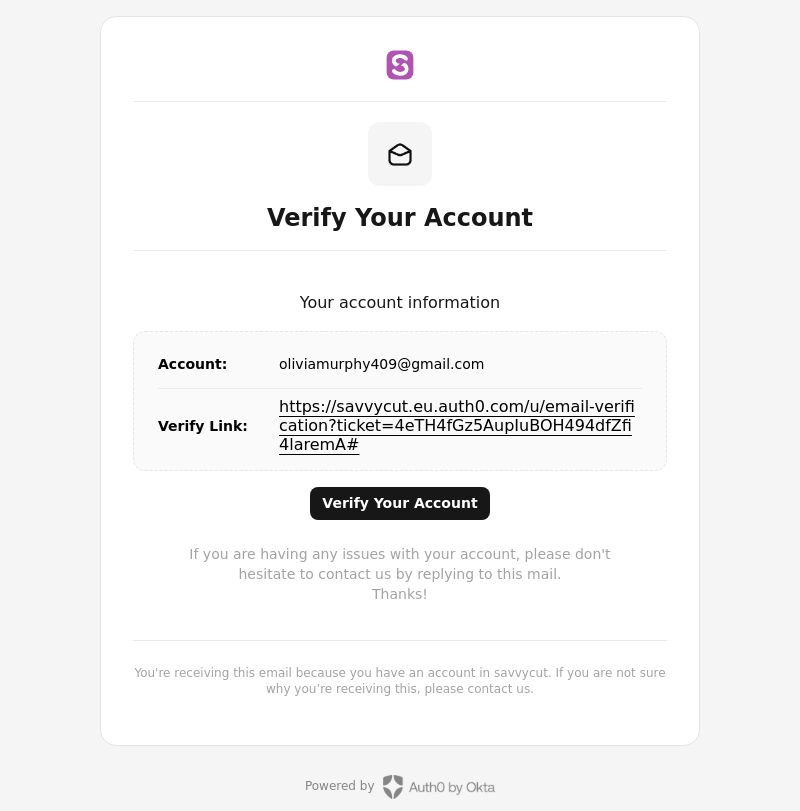
Task: Click the 'If you are having any issues' line
Action: point(400,554)
